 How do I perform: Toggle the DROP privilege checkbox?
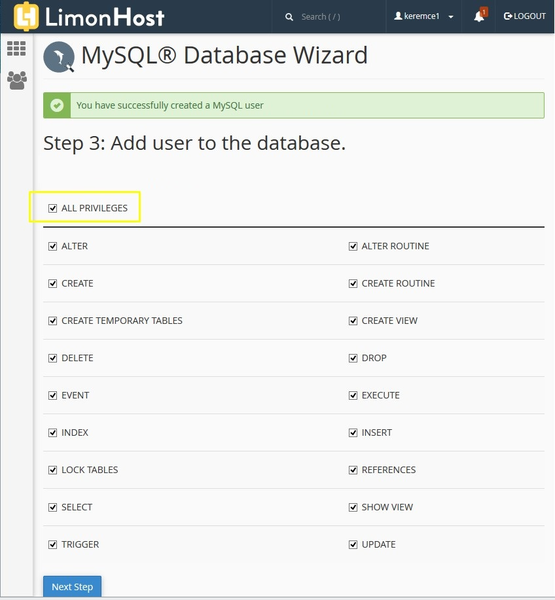pos(353,358)
